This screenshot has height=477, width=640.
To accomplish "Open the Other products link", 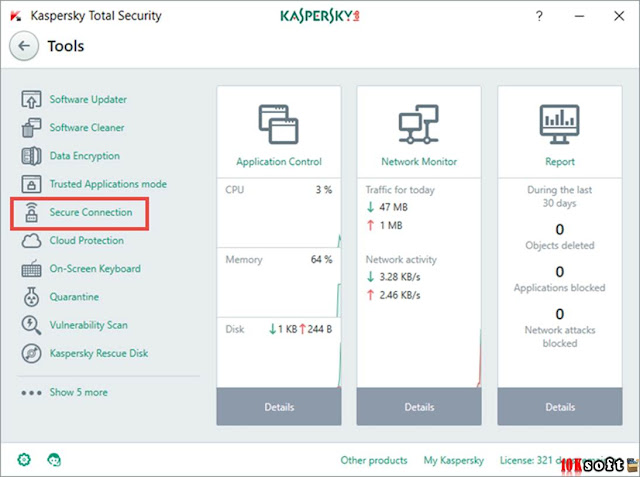I will [374, 460].
